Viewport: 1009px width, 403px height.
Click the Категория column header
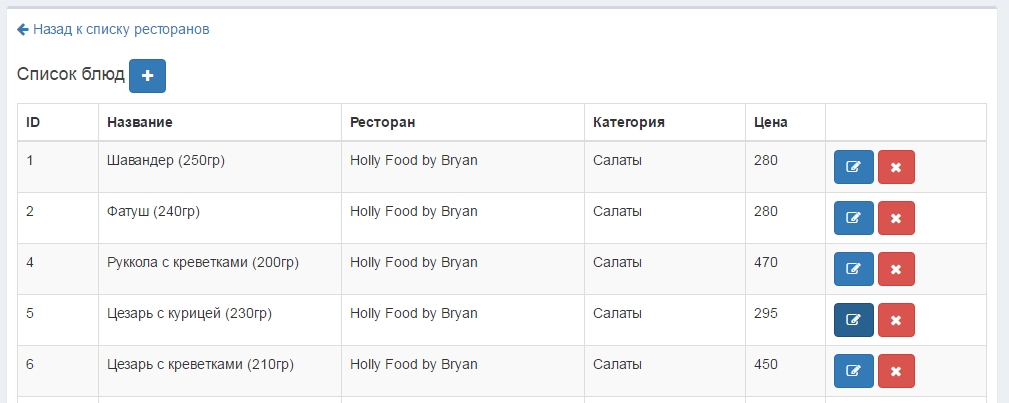tap(629, 122)
